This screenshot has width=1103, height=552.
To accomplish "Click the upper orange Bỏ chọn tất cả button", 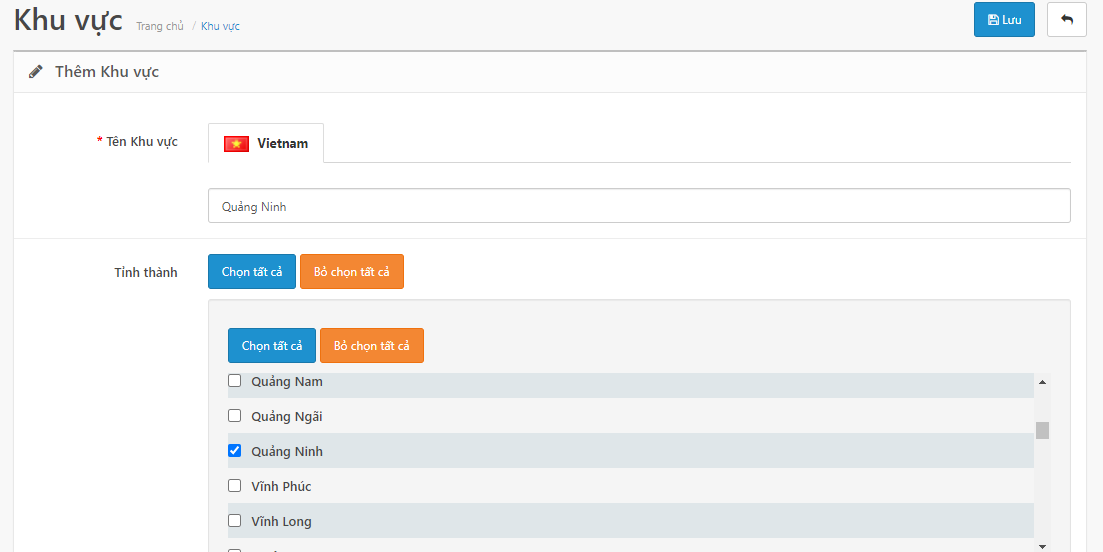I will click(352, 271).
